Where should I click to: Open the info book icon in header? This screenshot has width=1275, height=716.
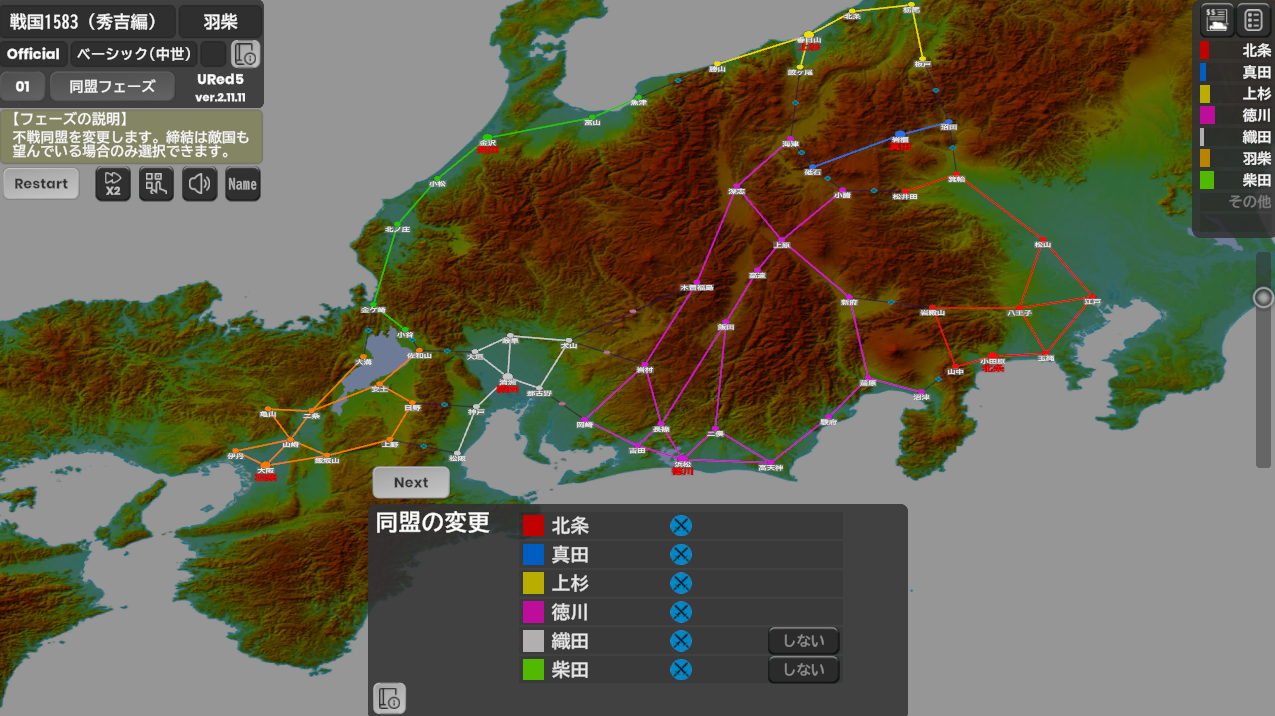point(245,54)
